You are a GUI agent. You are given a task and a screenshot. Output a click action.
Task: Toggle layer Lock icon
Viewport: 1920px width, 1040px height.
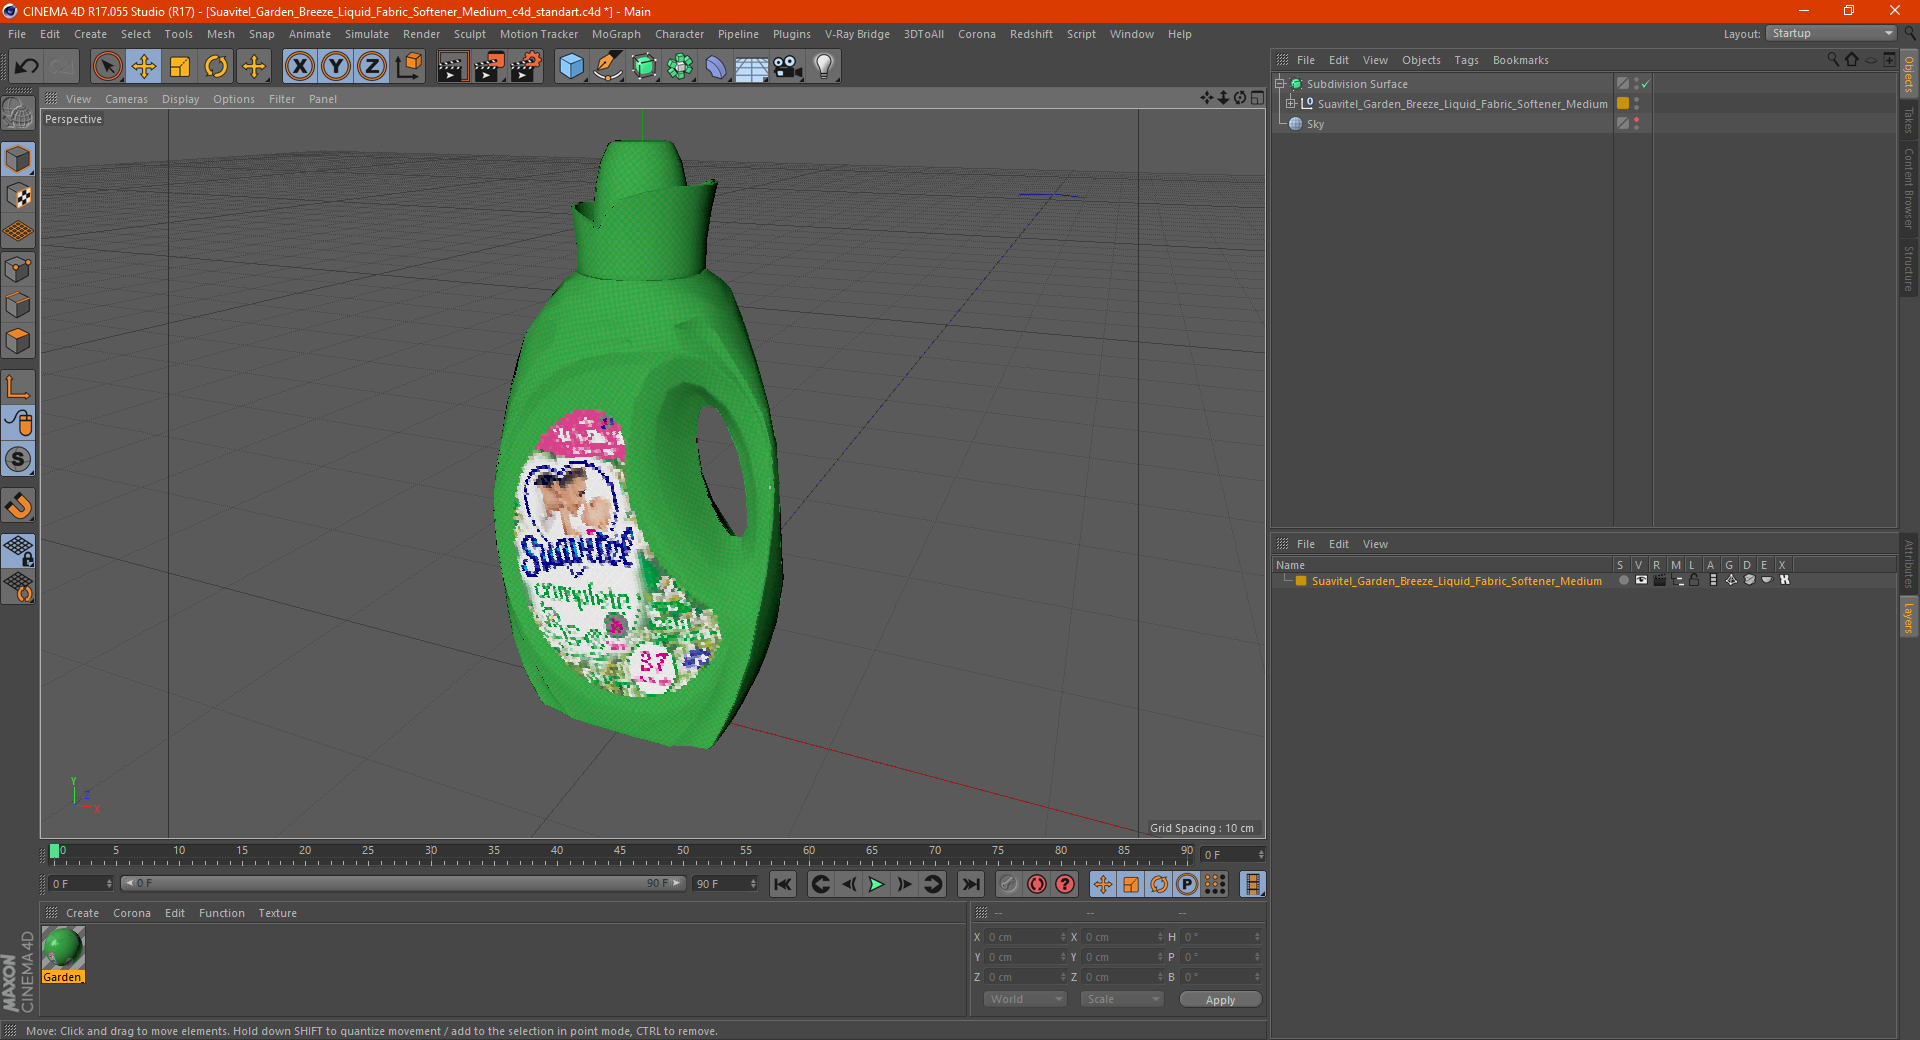click(1695, 581)
